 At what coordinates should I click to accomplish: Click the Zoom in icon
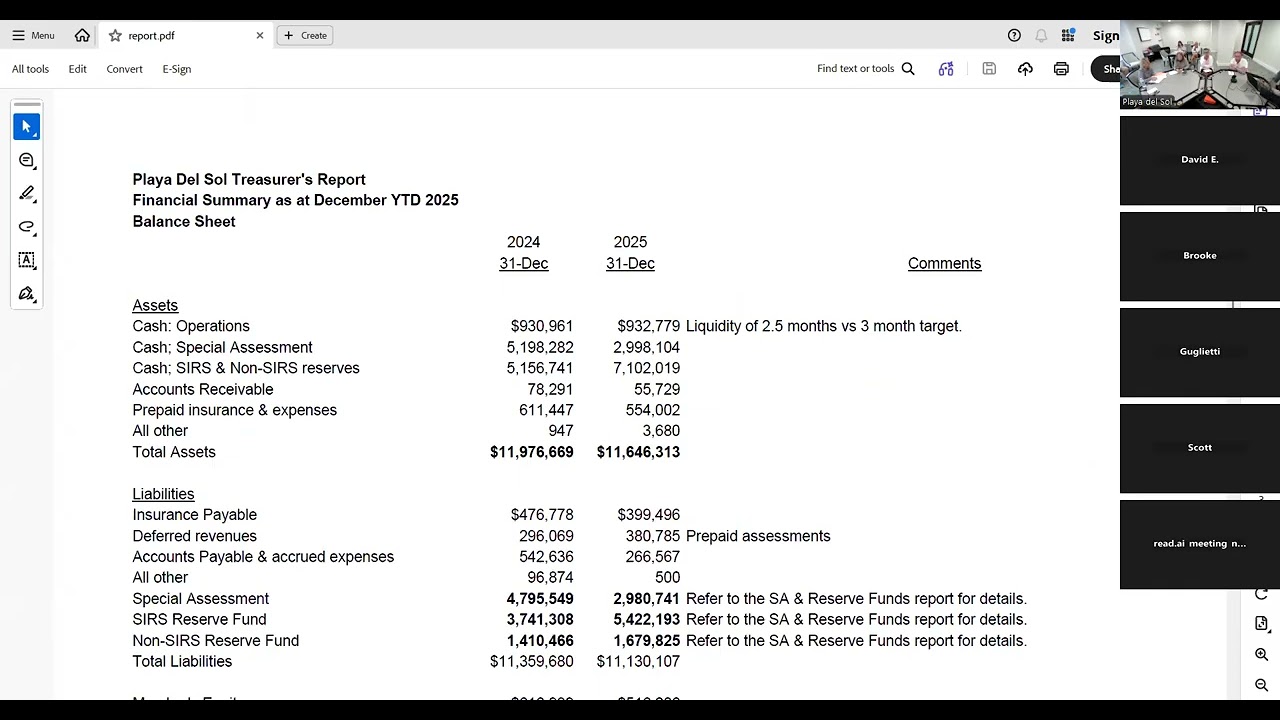pyautogui.click(x=1261, y=655)
